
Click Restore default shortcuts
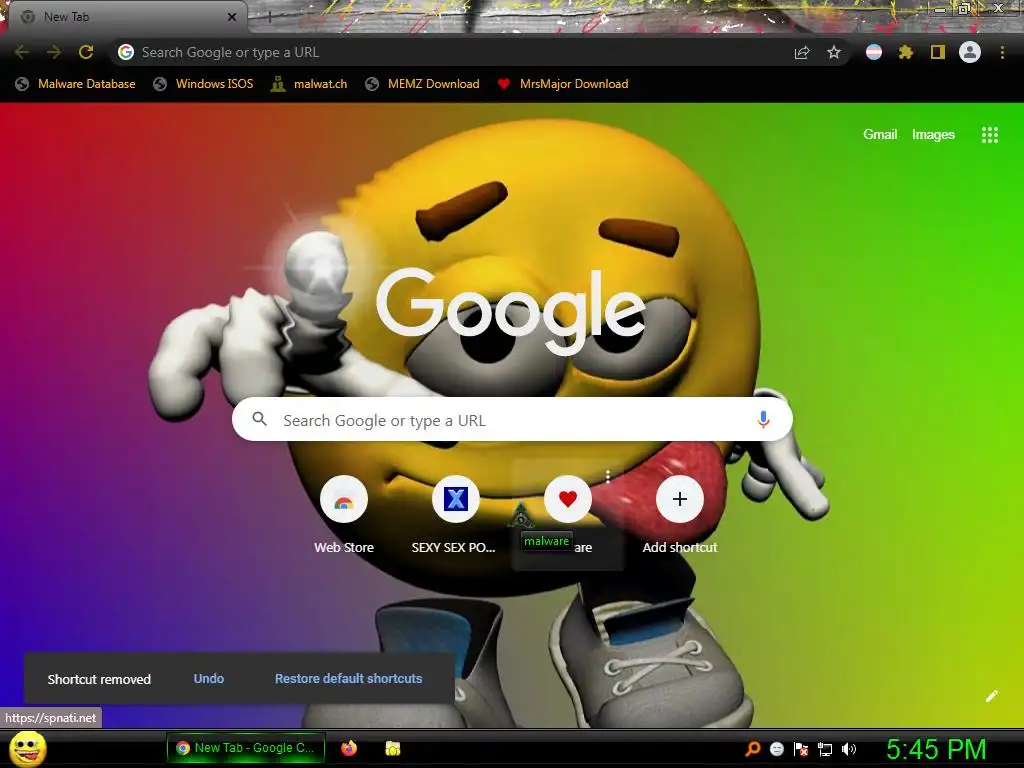(x=348, y=679)
